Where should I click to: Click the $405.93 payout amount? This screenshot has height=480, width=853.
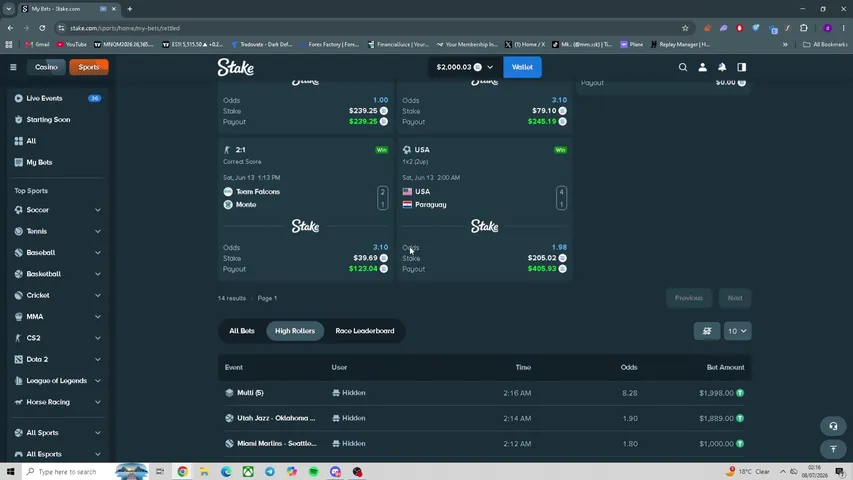pos(542,269)
